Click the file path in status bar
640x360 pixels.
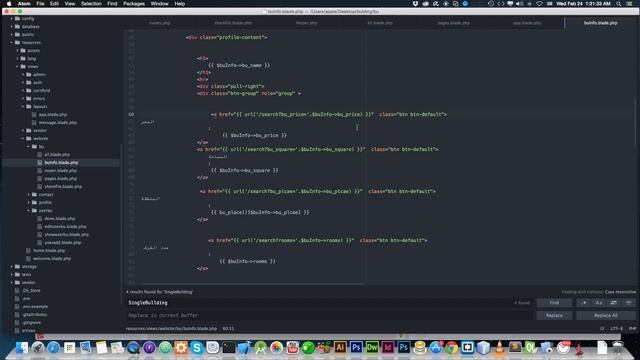click(171, 328)
